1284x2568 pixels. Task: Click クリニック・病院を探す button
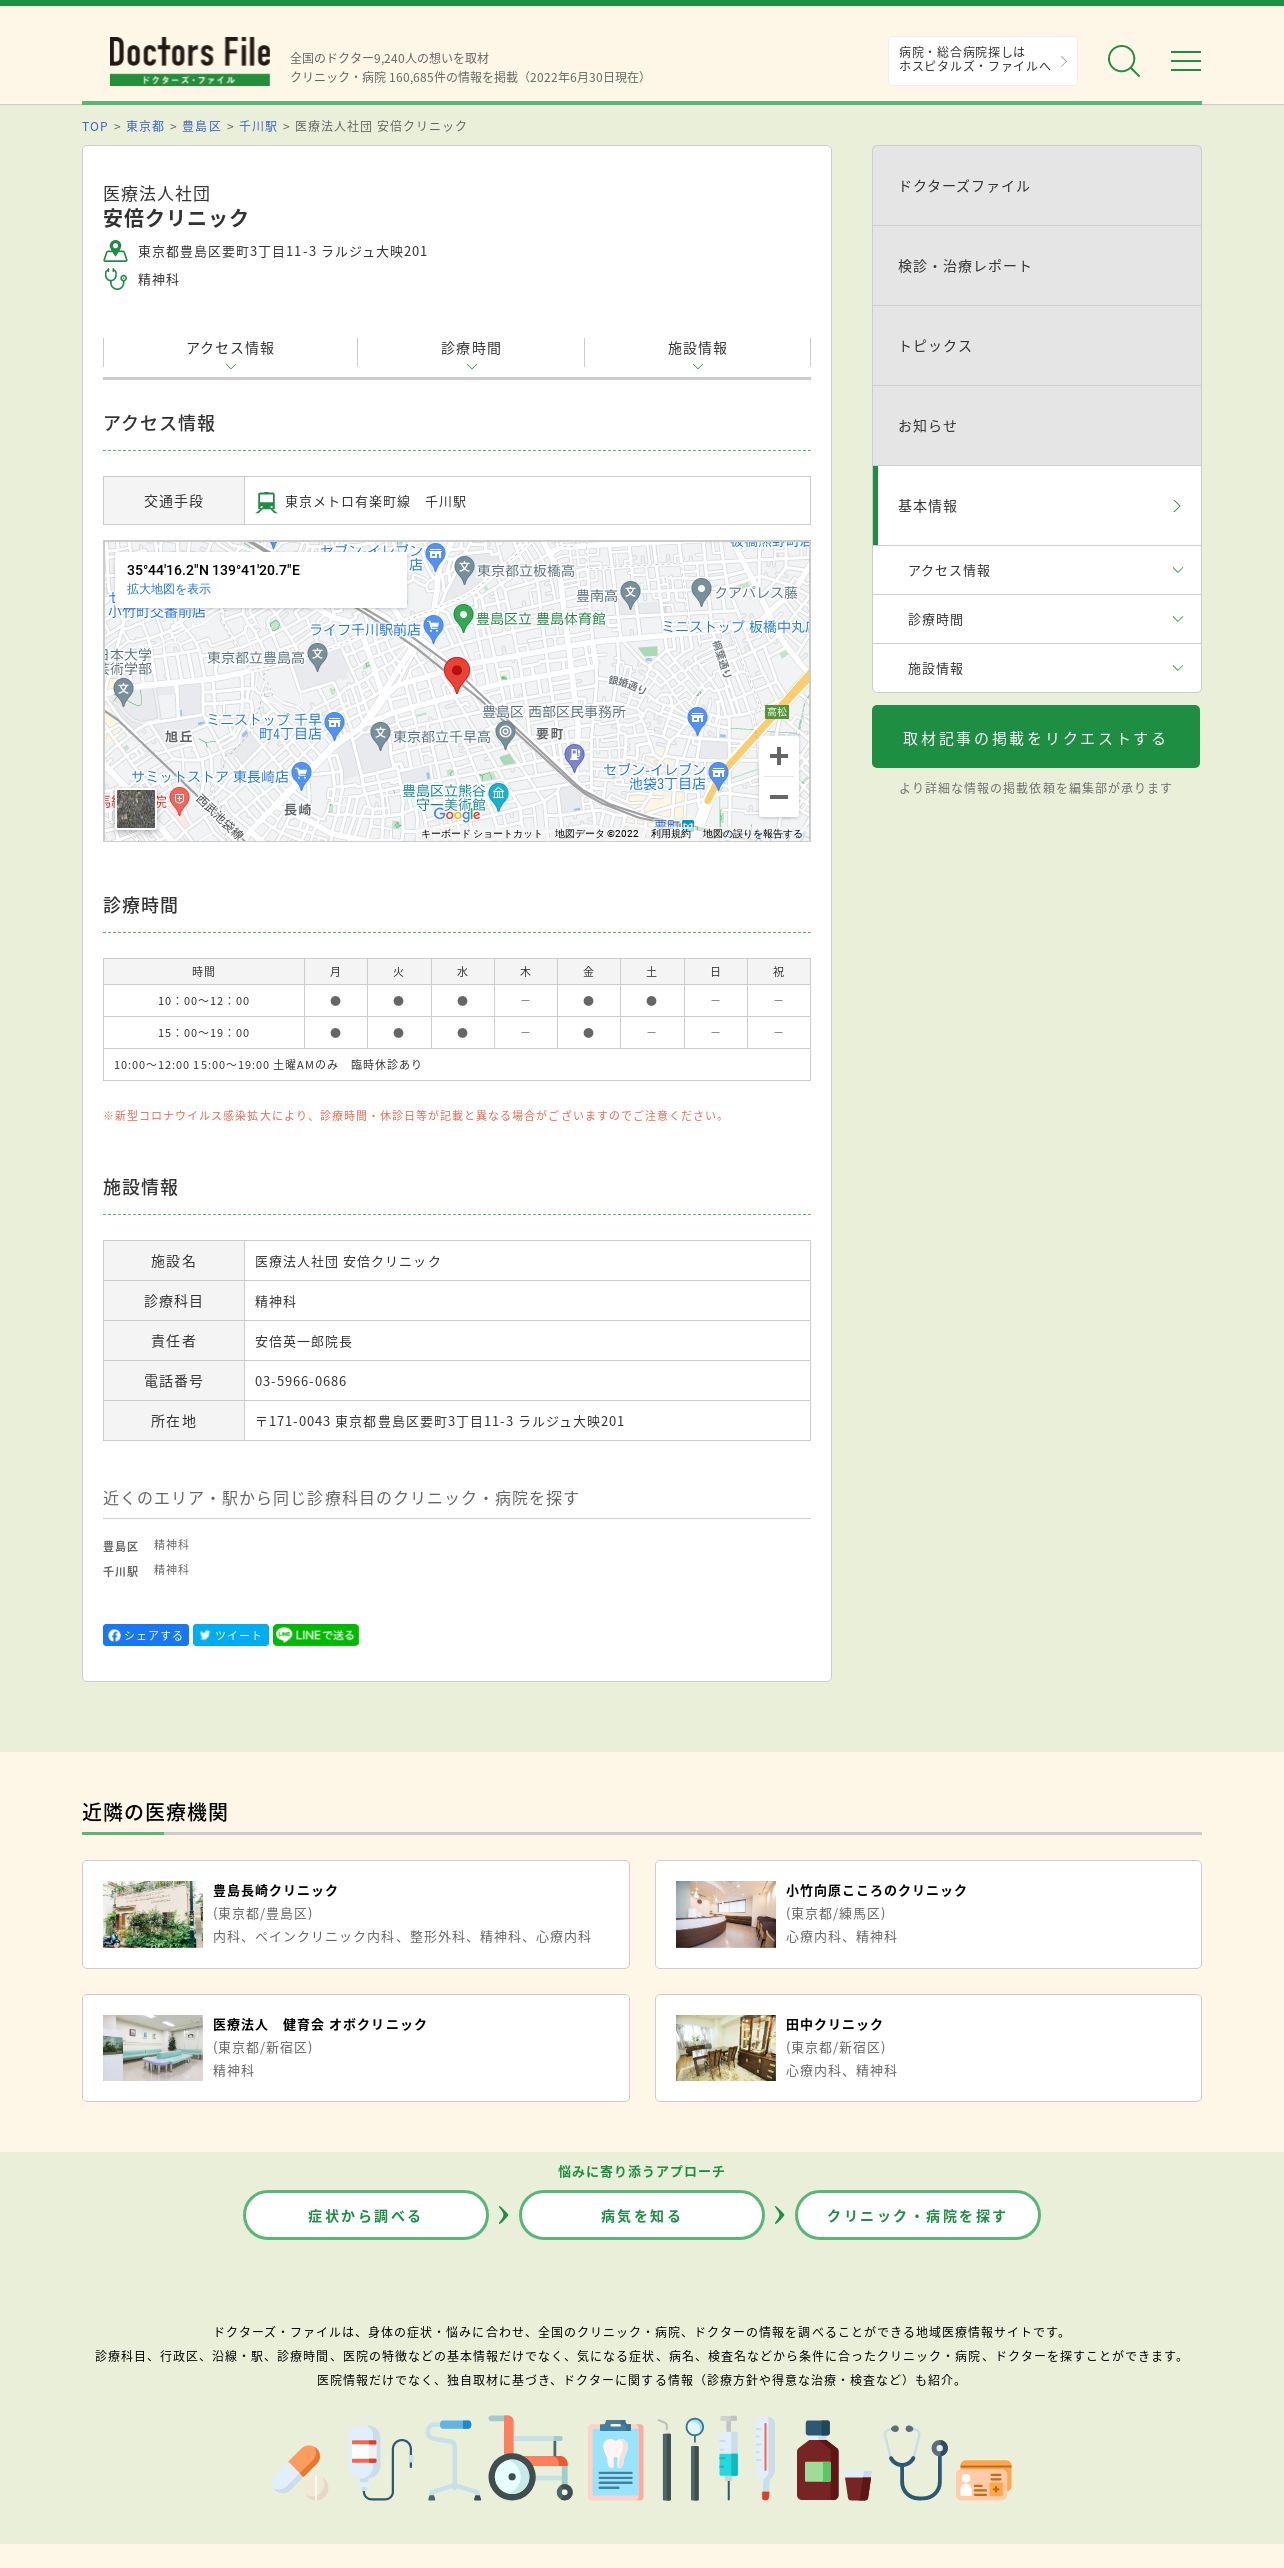tap(917, 2215)
